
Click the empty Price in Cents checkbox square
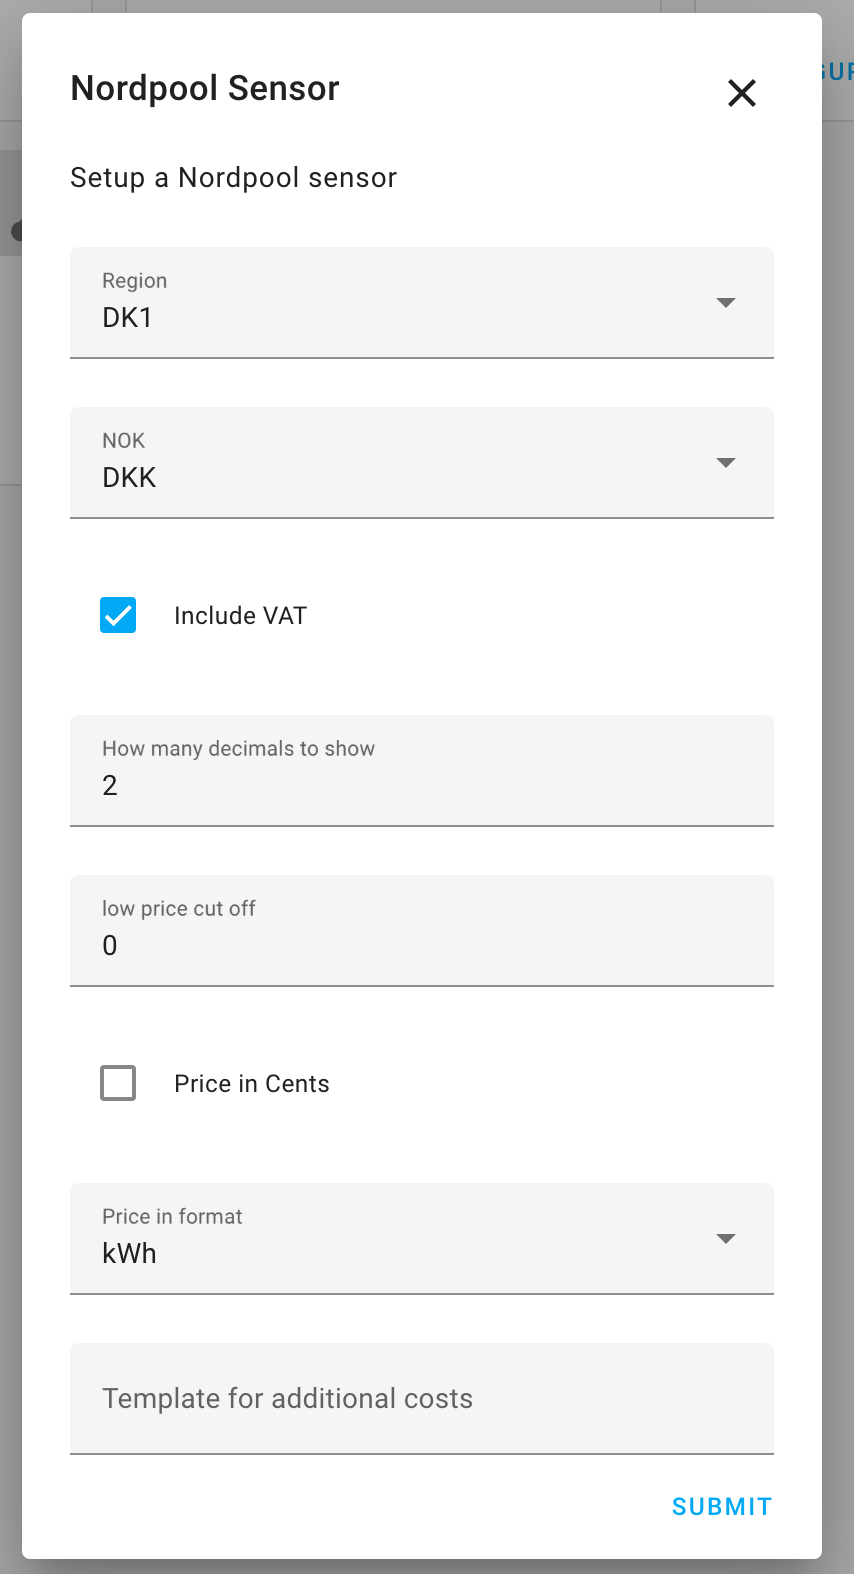pos(117,1083)
